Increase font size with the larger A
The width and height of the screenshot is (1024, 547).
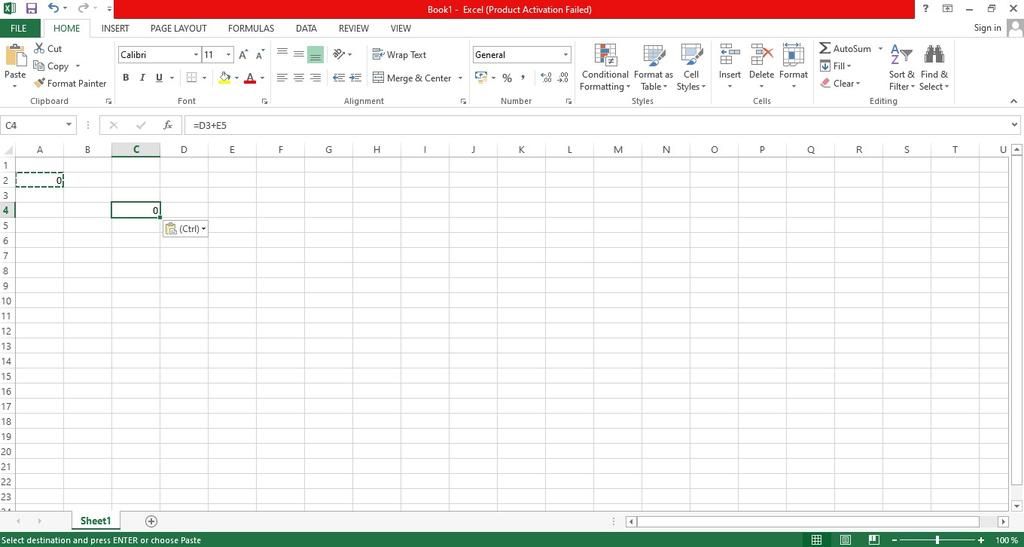tap(243, 55)
